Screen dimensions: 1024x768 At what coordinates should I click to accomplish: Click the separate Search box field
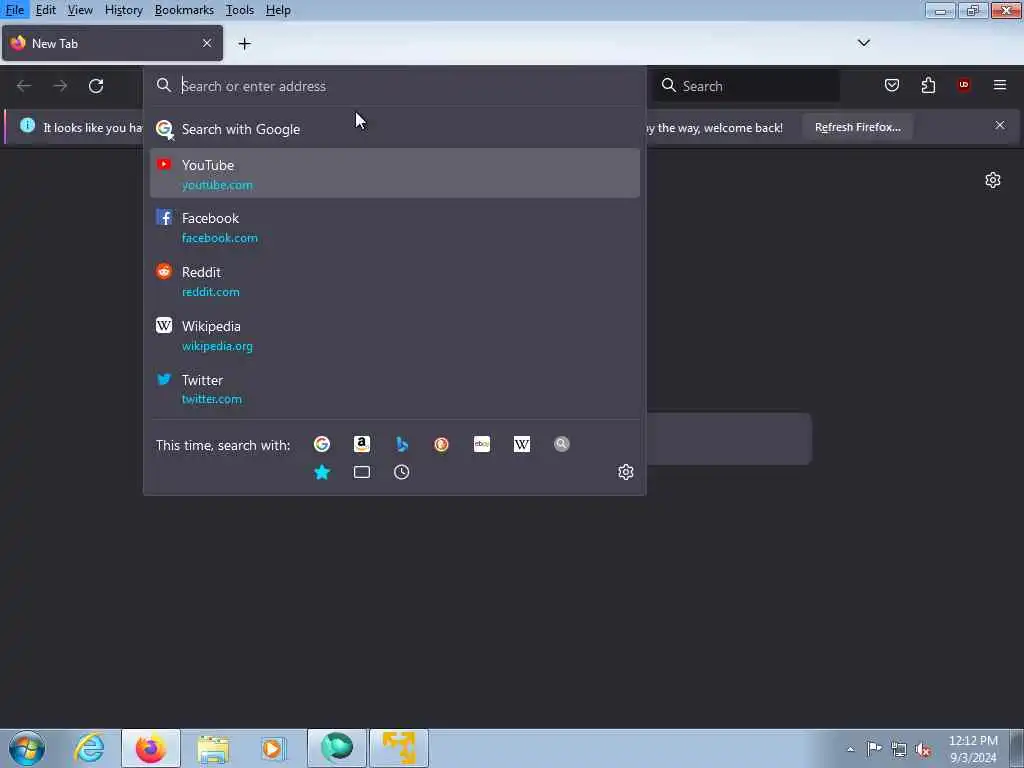(746, 86)
